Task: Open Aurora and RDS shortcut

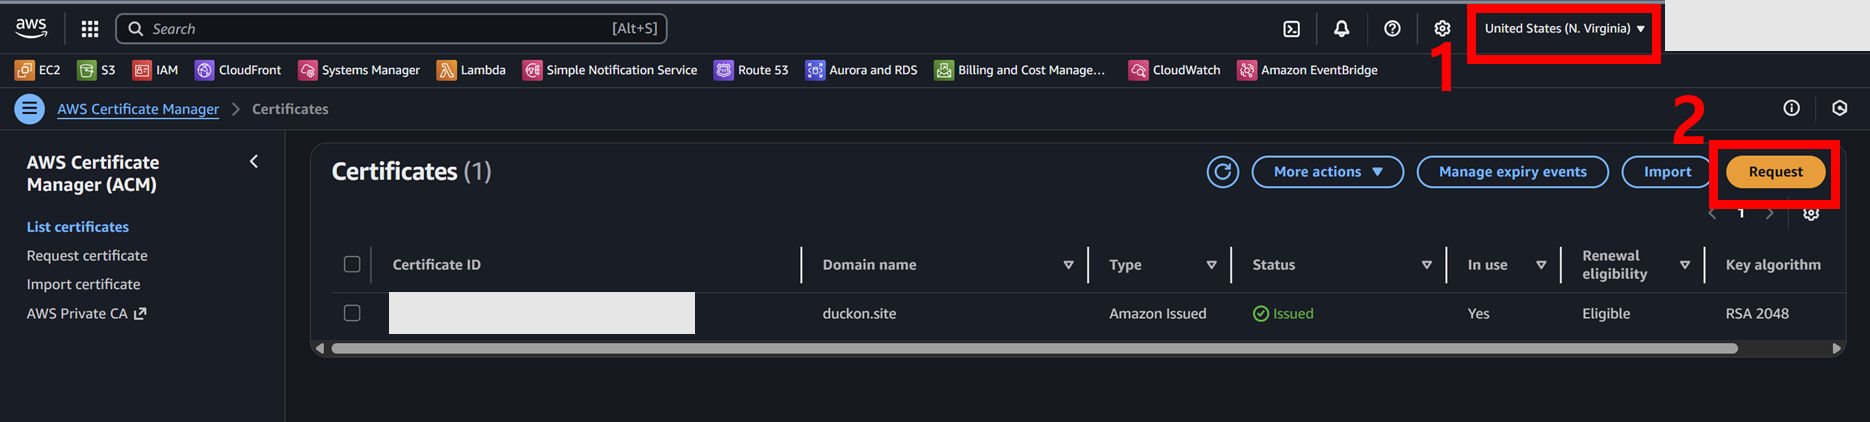Action: [861, 70]
